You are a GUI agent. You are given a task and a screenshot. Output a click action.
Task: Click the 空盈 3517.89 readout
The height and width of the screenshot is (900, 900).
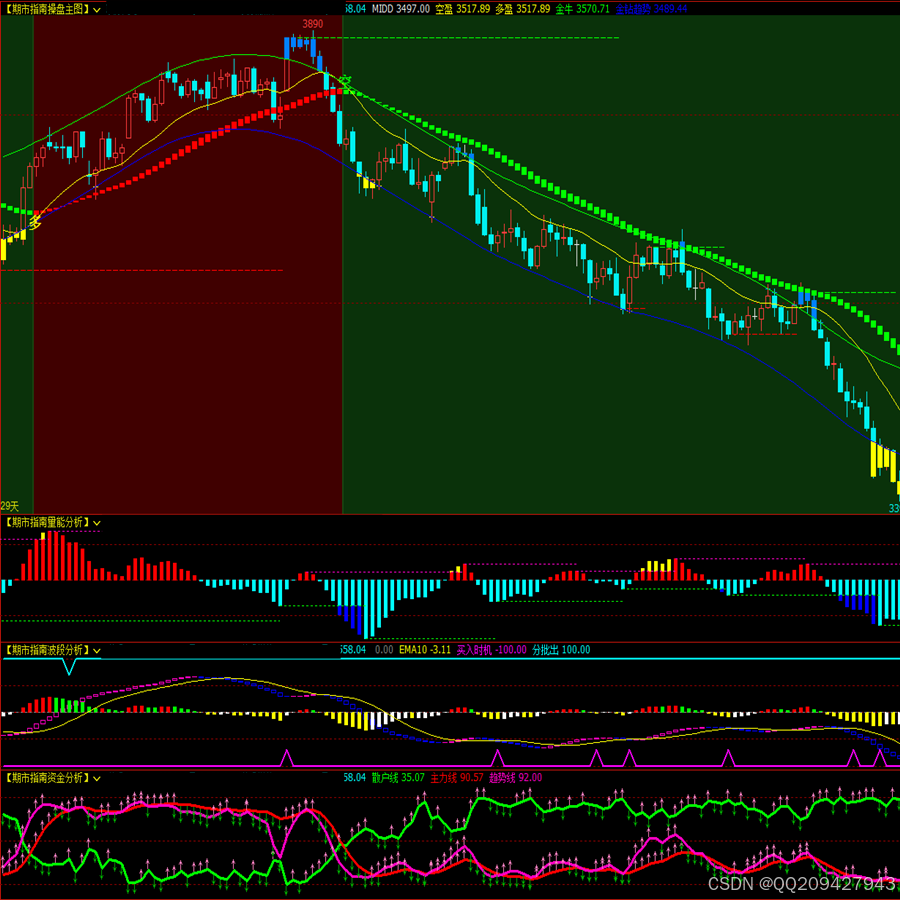463,9
